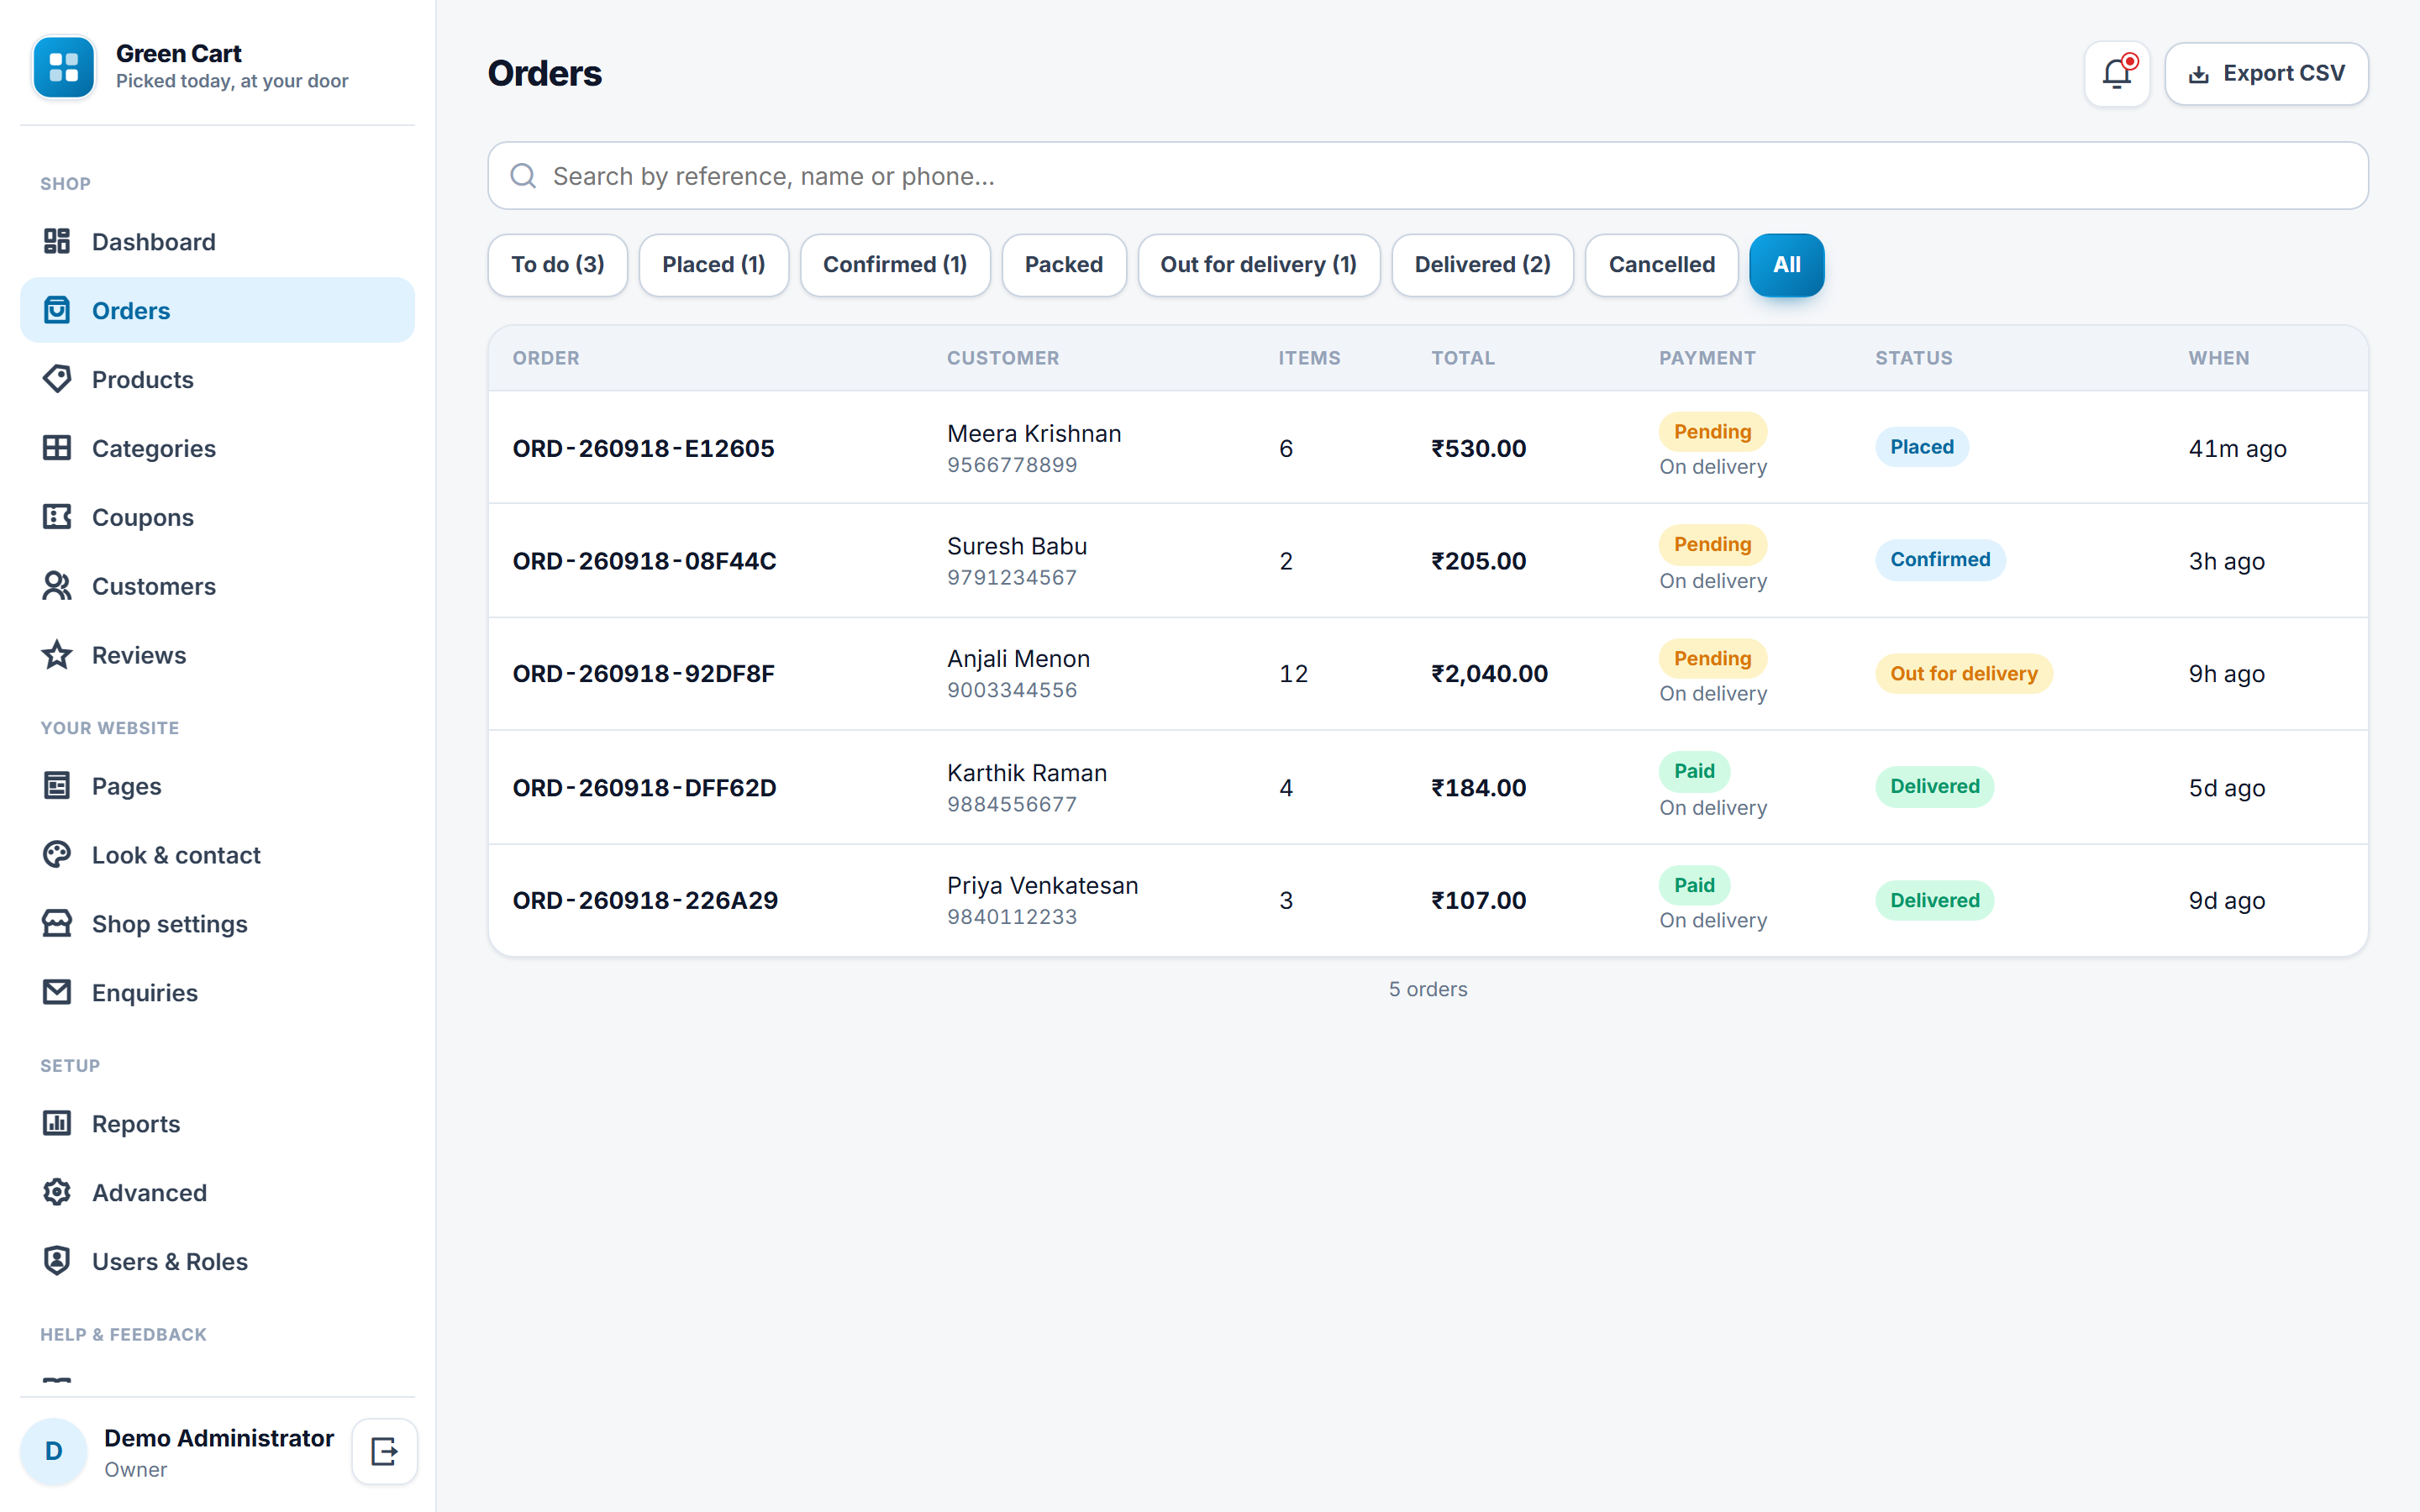
Task: Click the Categories grid icon
Action: coord(57,448)
